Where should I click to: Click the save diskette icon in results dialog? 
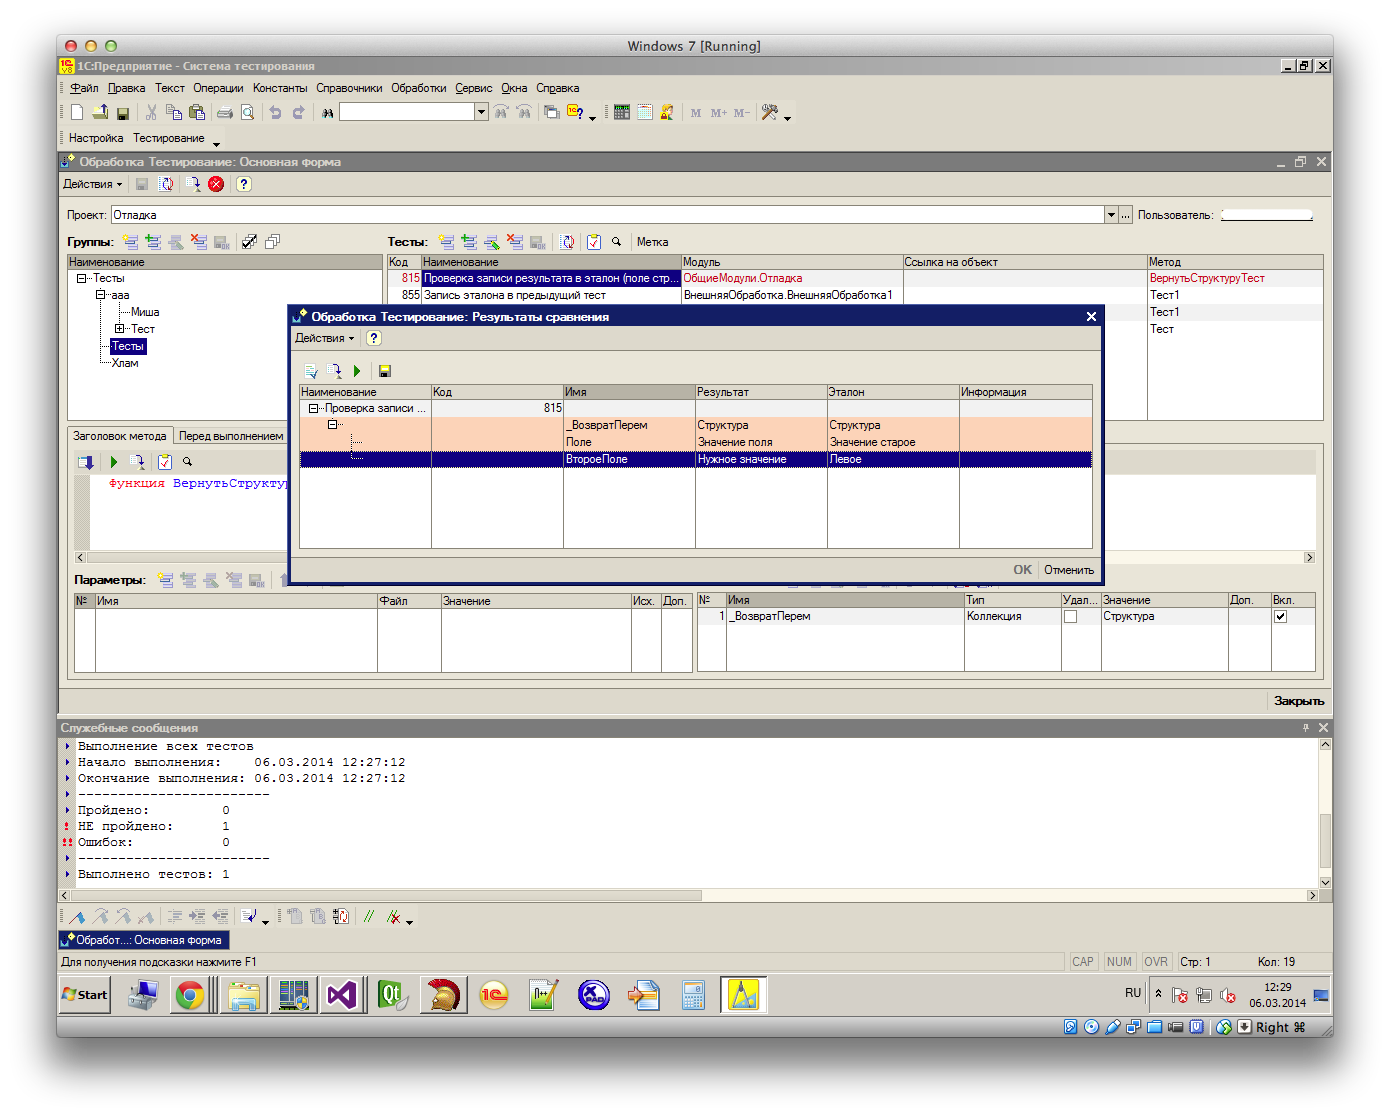(x=384, y=371)
